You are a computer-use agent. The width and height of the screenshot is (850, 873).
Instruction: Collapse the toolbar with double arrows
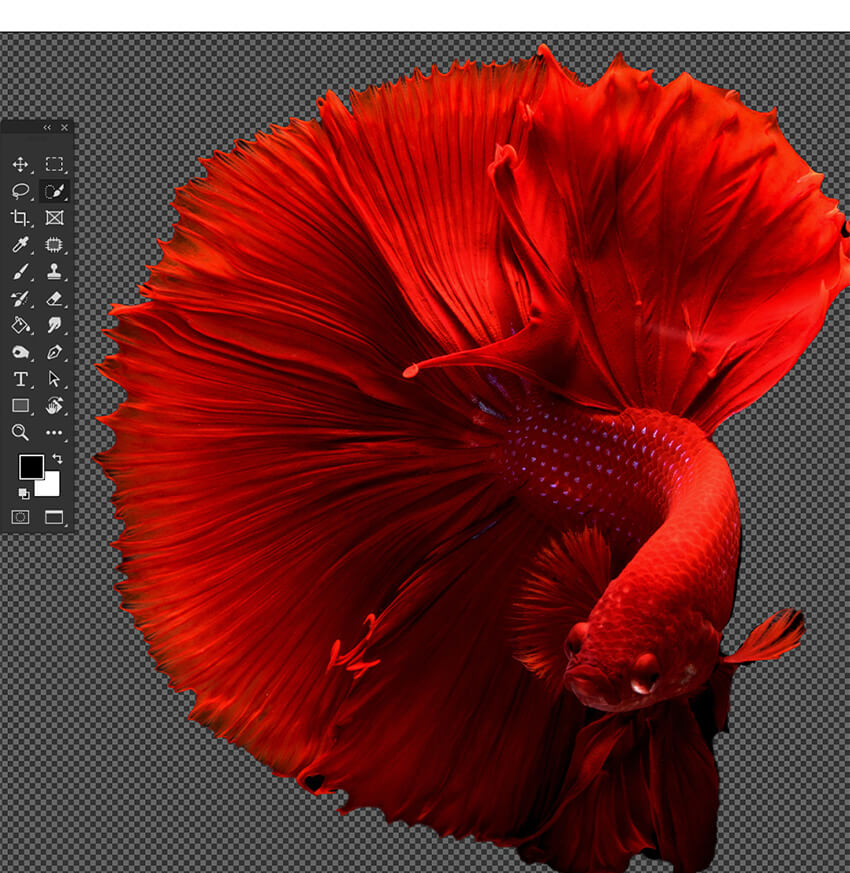point(46,128)
